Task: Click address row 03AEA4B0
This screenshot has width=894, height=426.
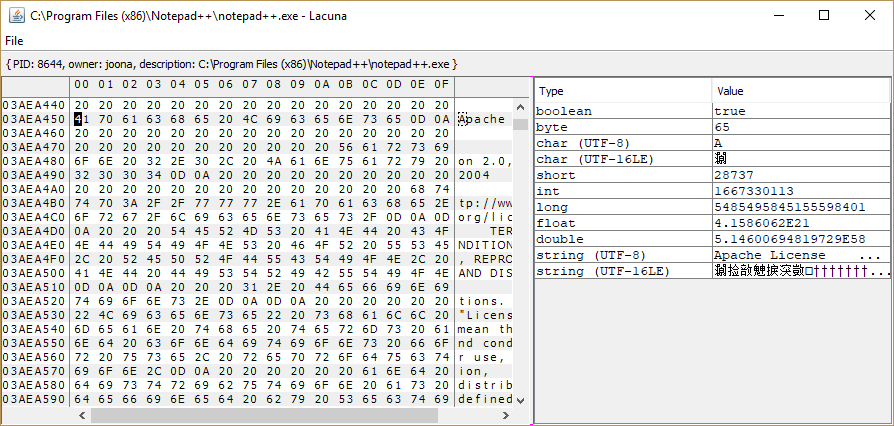Action: (x=33, y=202)
